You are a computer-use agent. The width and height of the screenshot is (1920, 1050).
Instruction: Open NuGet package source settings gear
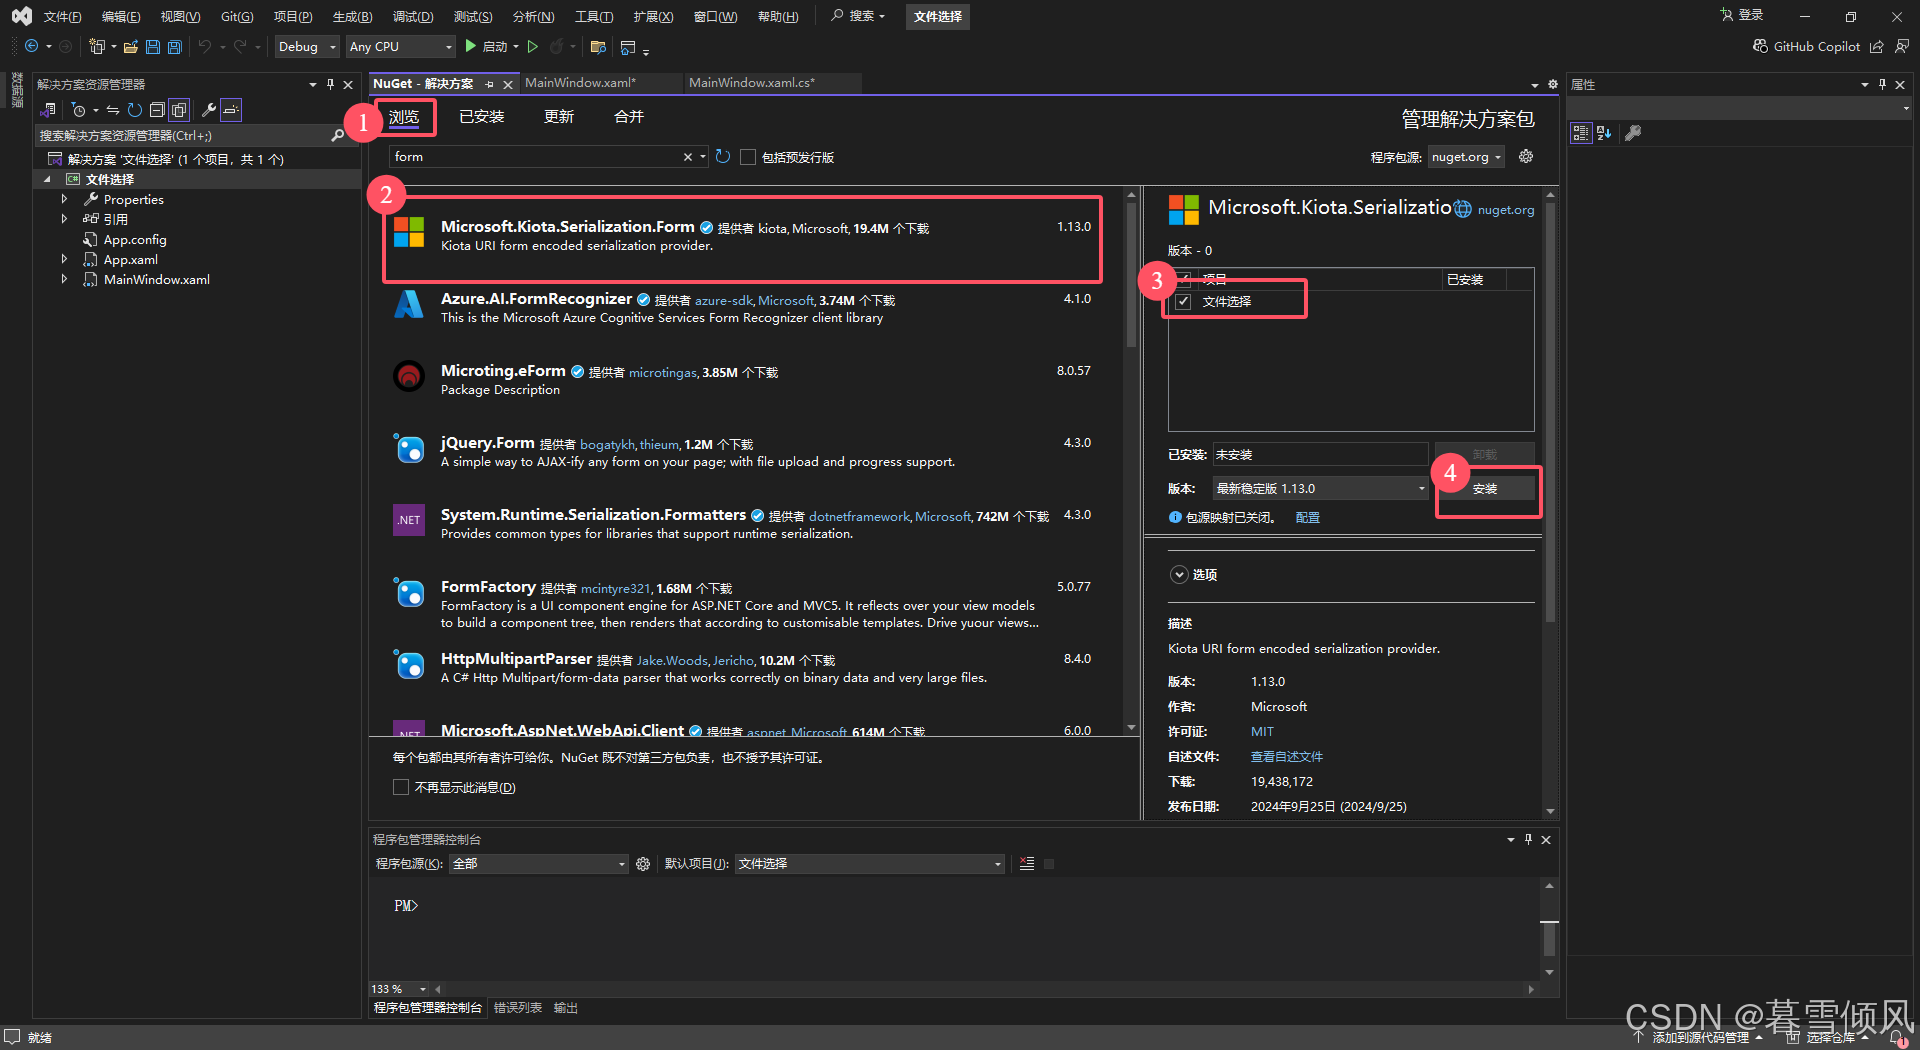[x=1526, y=156]
